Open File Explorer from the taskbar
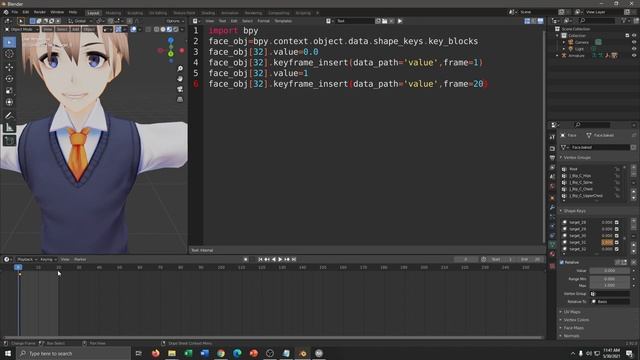Image resolution: width=640 pixels, height=360 pixels. (x=172, y=353)
